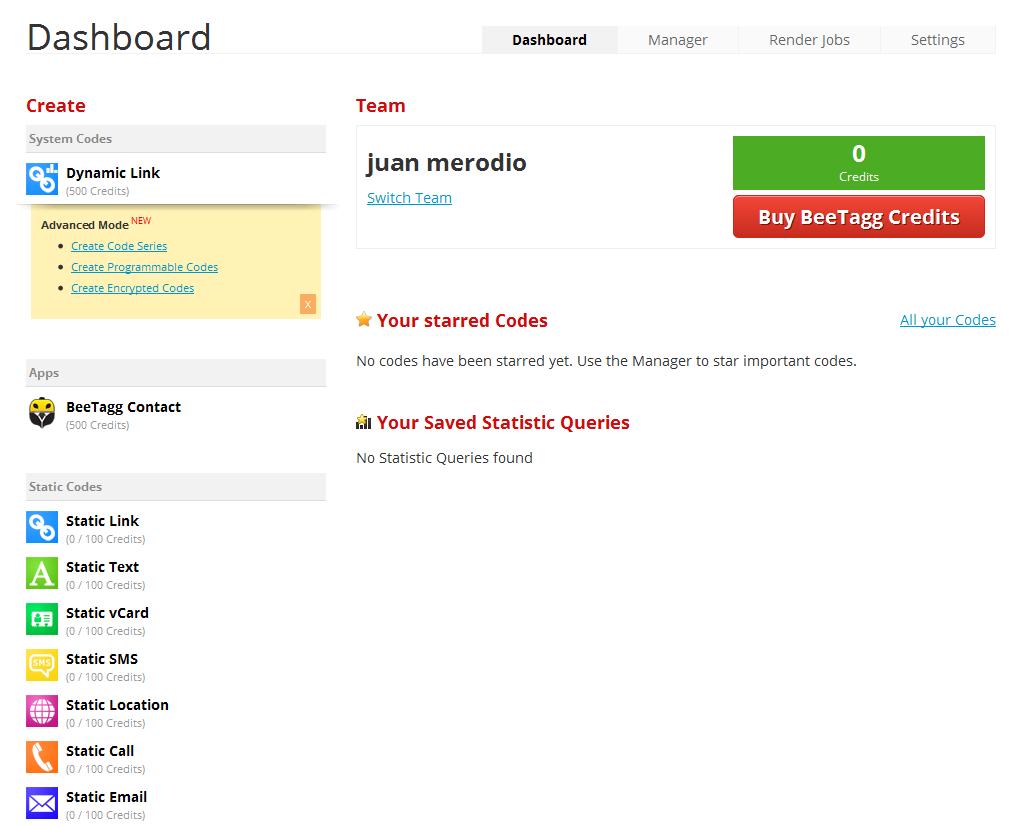Choose the Static vCard label

click(107, 613)
